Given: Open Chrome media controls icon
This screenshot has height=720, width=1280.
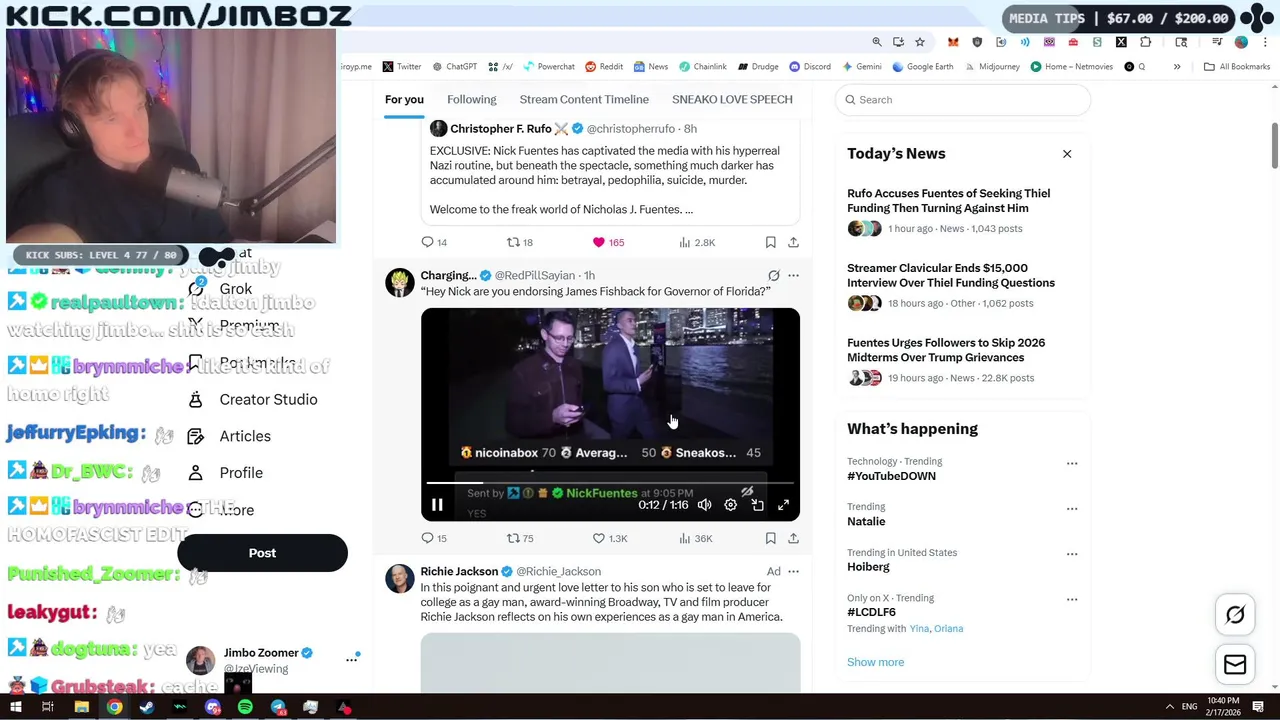Looking at the screenshot, I should [x=1217, y=42].
